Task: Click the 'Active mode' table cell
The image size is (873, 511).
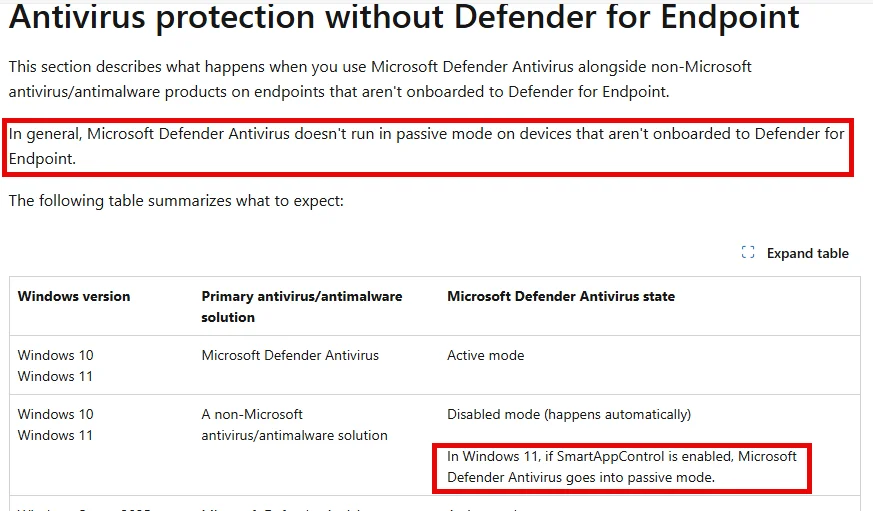Action: 485,355
